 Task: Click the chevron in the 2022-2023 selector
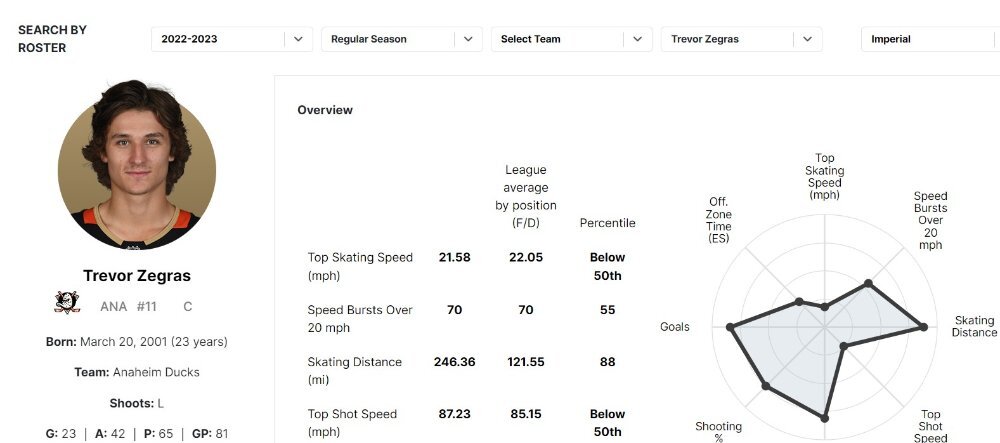point(298,39)
